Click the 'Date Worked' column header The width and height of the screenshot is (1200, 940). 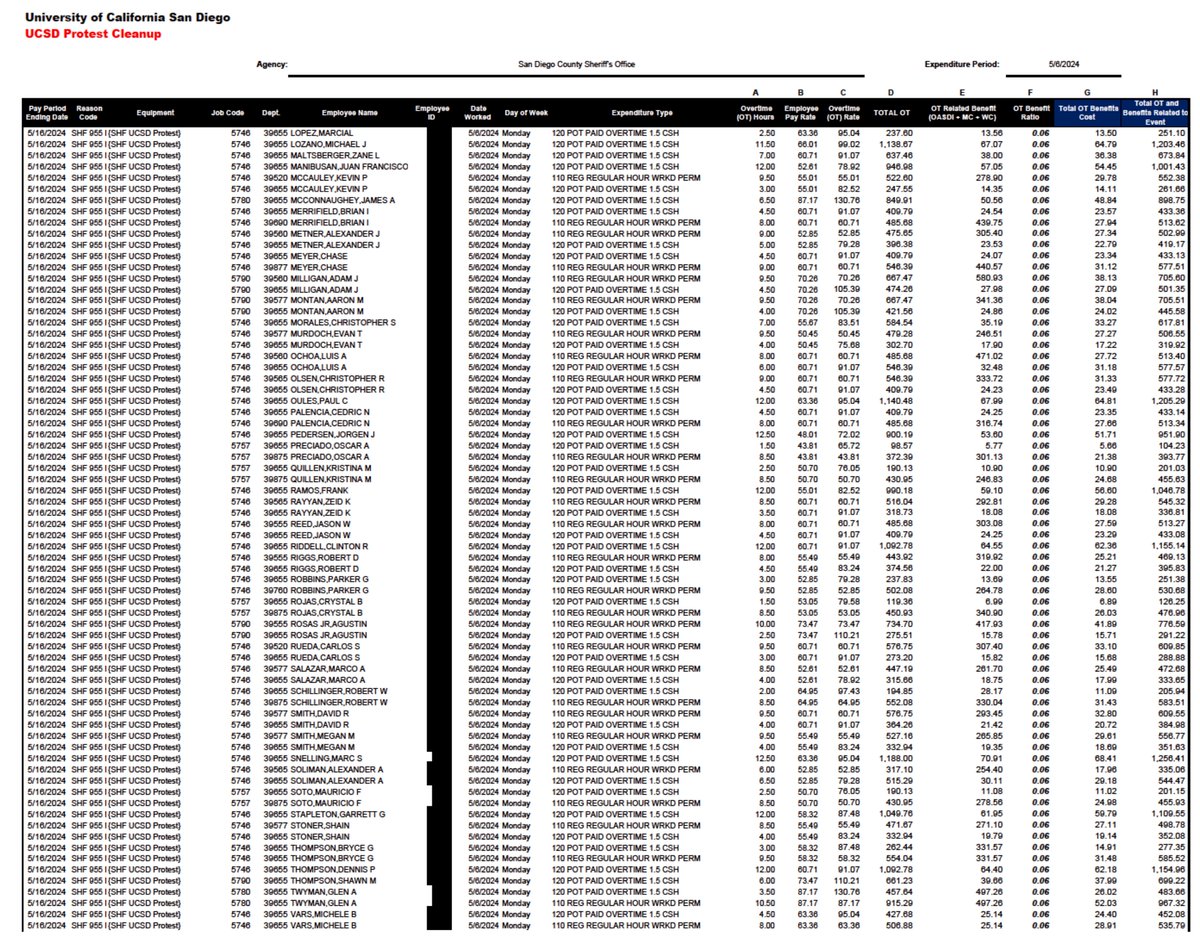[x=479, y=112]
